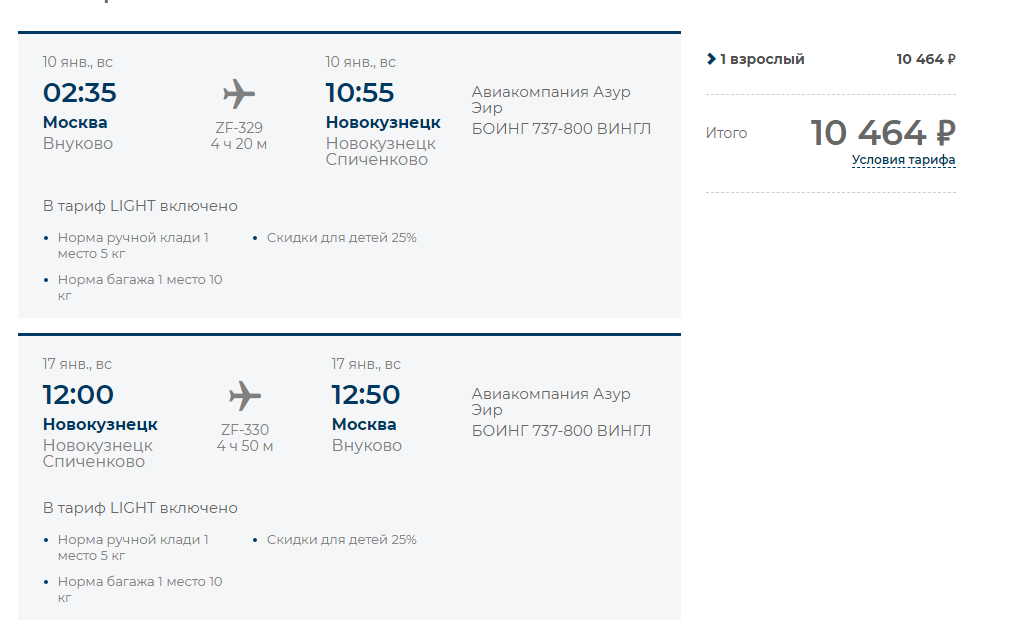Click the 02:35 departure time
The height and width of the screenshot is (642, 1012).
pyautogui.click(x=79, y=93)
